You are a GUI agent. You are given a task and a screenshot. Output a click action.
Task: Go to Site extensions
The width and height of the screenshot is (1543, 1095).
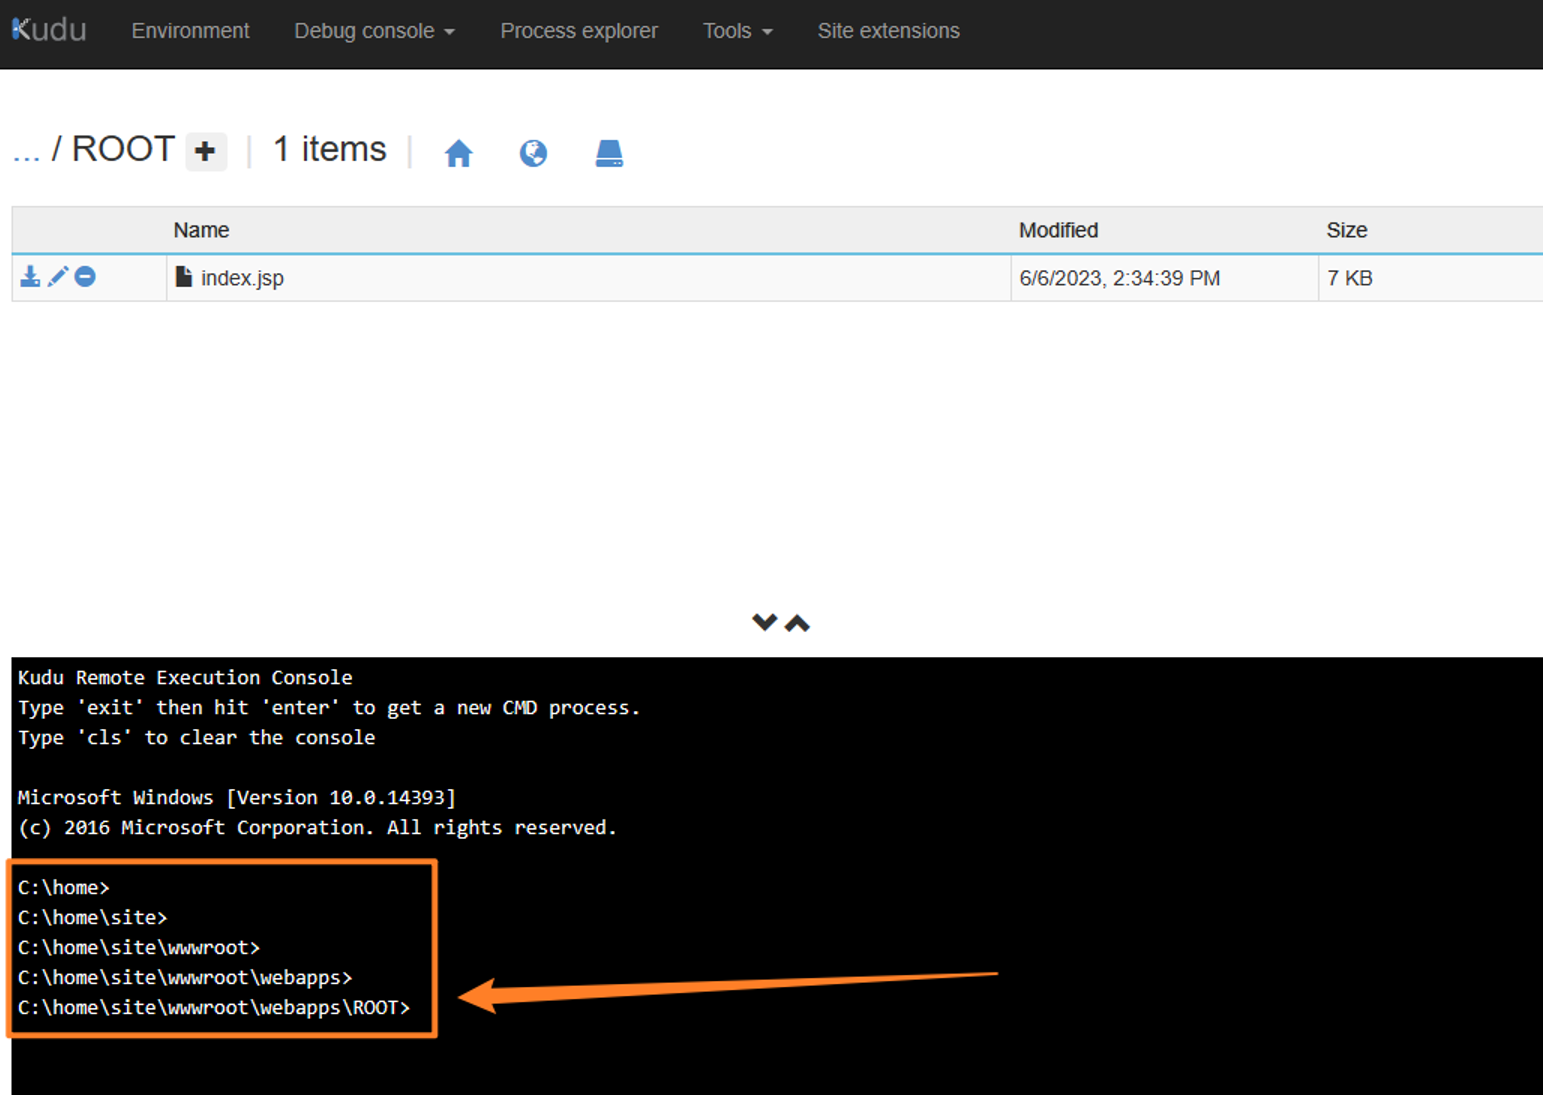(x=888, y=31)
